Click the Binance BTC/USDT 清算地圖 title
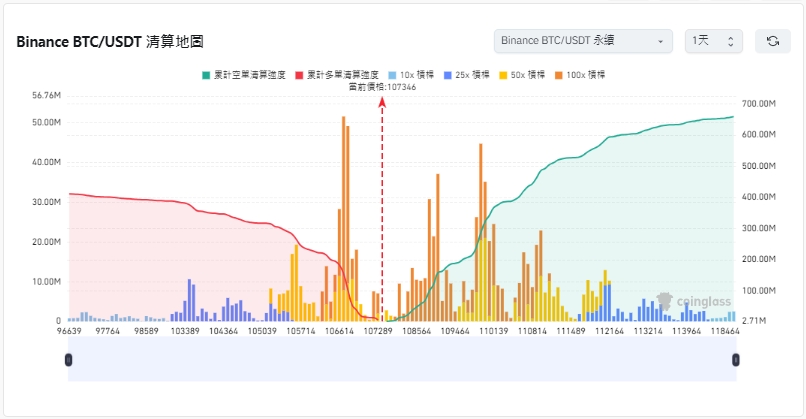This screenshot has height=419, width=806. 110,42
